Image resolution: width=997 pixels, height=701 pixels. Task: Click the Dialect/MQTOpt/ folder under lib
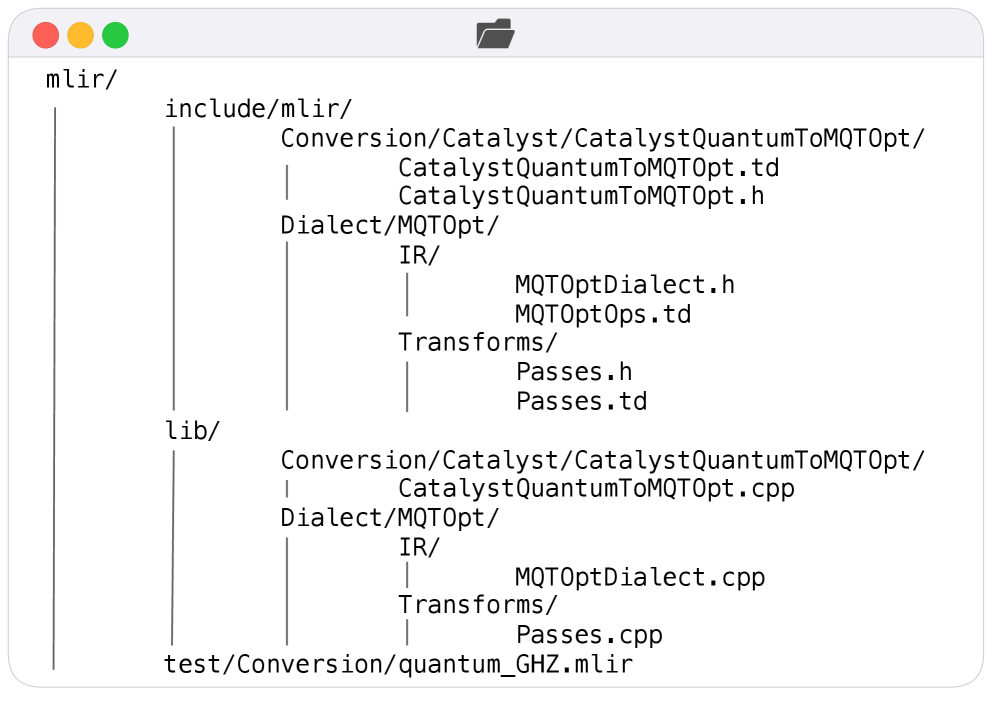389,519
